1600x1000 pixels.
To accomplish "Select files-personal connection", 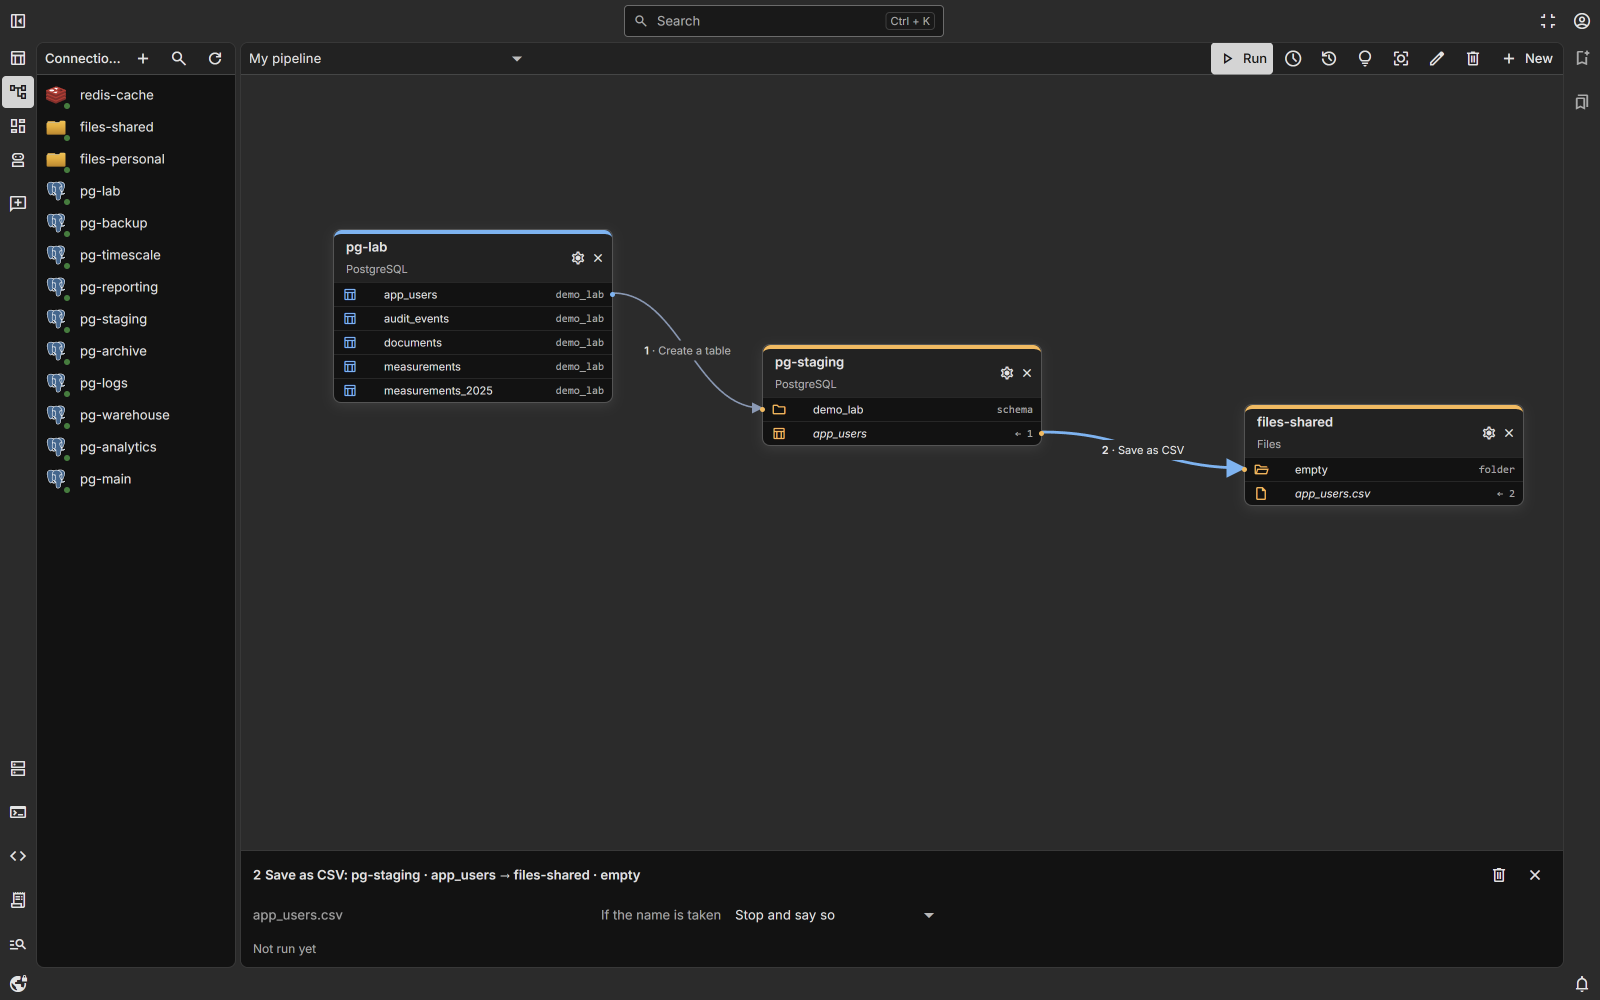I will coord(136,159).
